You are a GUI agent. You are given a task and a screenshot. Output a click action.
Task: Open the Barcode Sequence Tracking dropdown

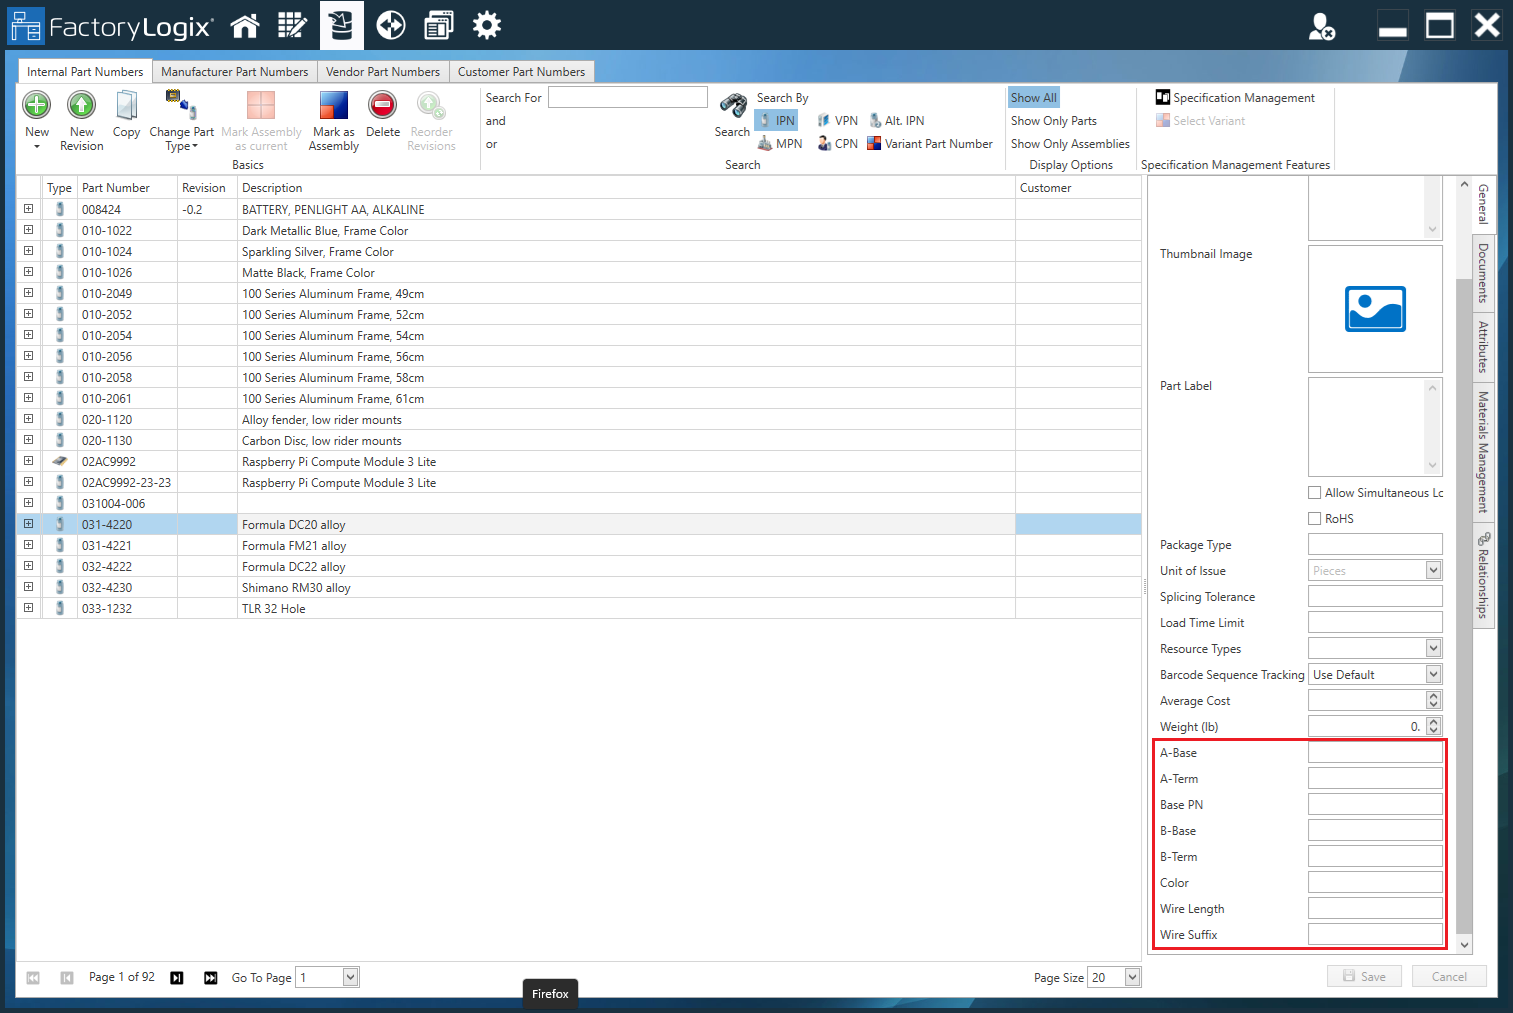click(x=1432, y=673)
